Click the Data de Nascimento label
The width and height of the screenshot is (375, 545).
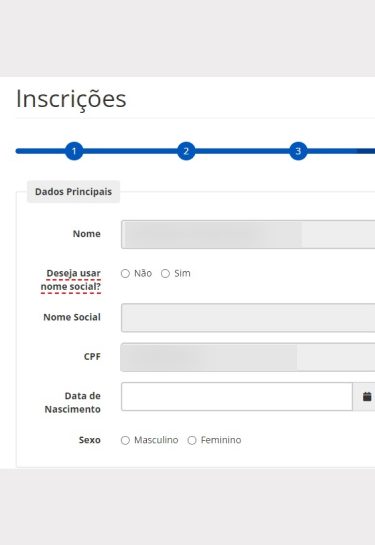[x=72, y=402]
